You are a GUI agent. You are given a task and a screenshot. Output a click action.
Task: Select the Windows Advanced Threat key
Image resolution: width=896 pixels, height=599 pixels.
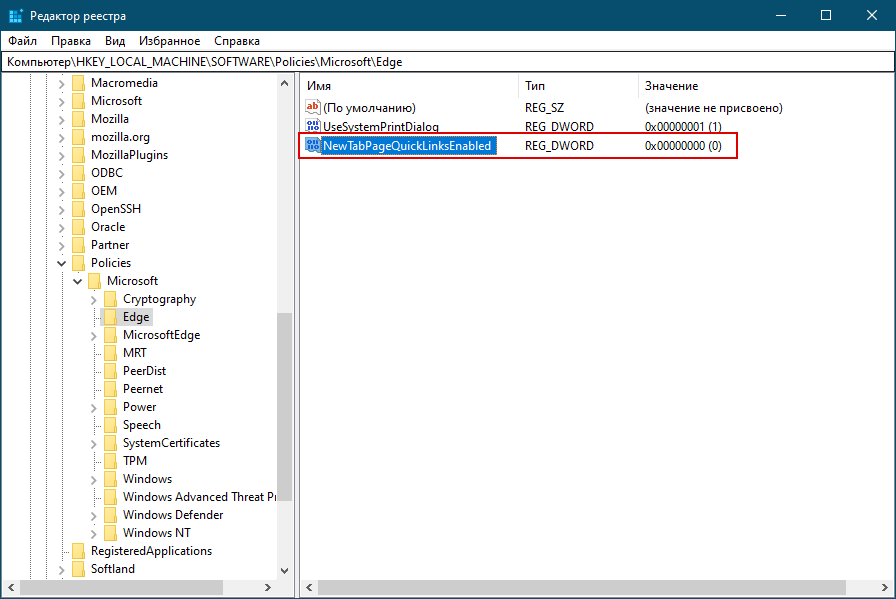point(199,497)
